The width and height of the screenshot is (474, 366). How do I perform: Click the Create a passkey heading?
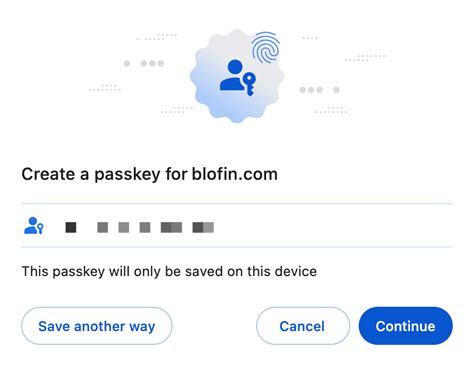point(150,174)
